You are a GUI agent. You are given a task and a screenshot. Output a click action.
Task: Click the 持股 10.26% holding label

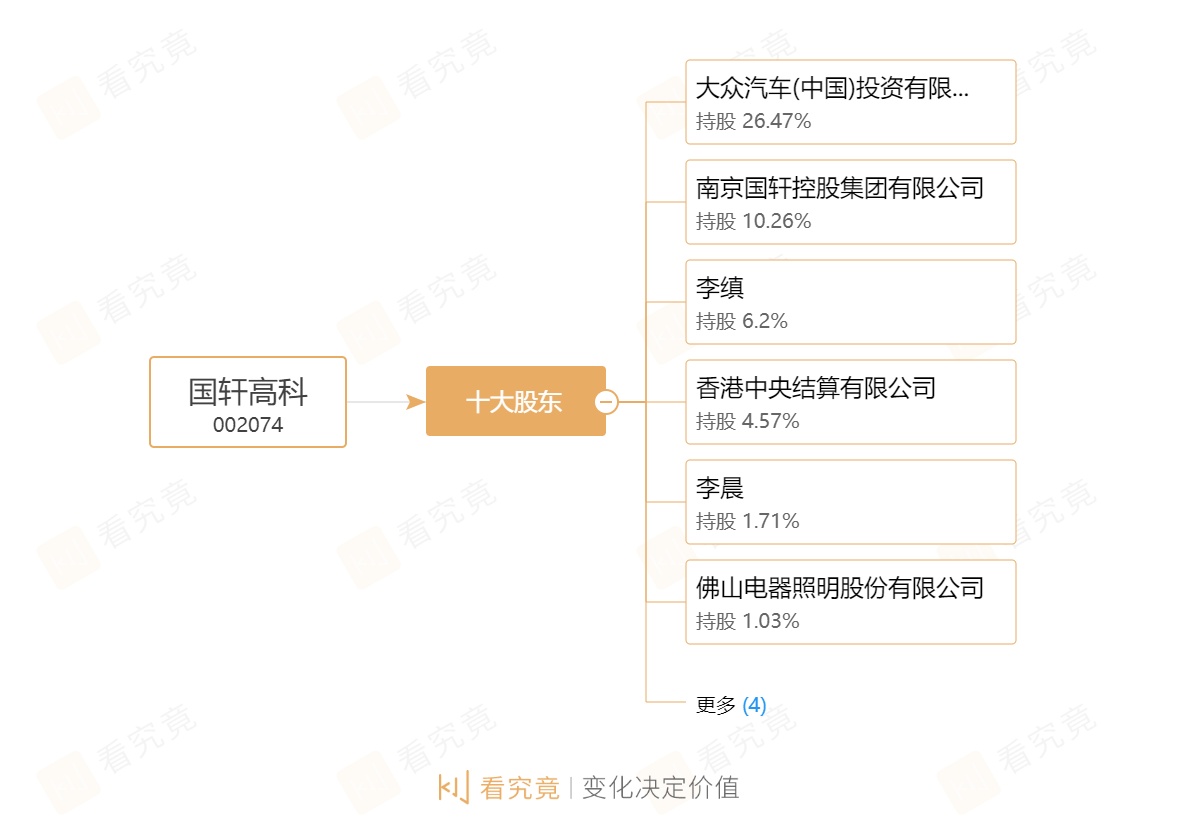754,222
